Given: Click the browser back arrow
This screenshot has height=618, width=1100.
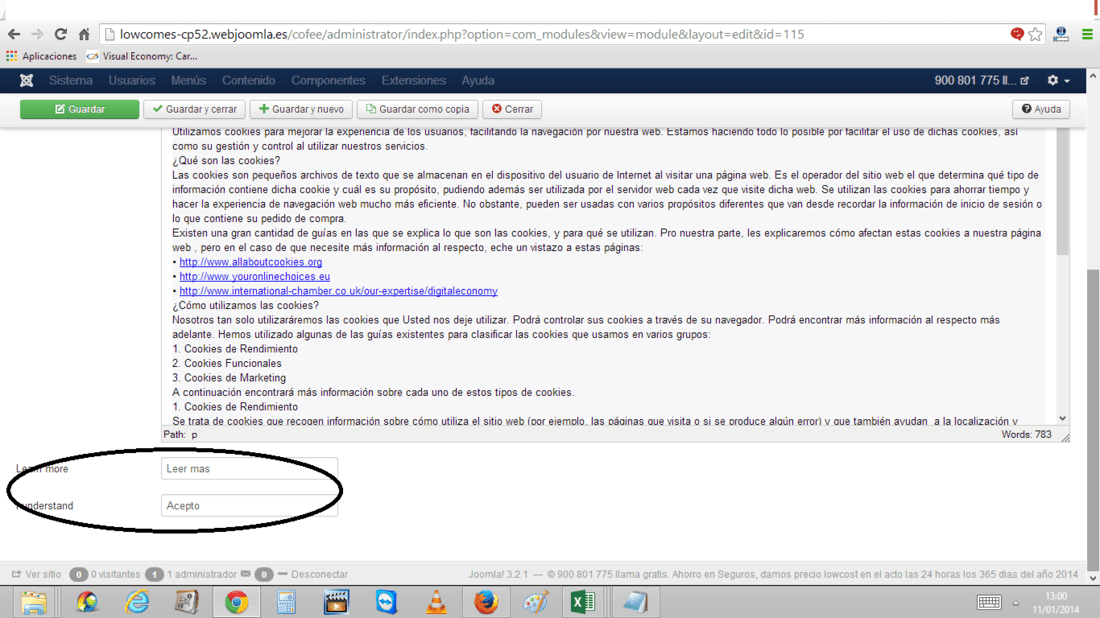Looking at the screenshot, I should 14,34.
